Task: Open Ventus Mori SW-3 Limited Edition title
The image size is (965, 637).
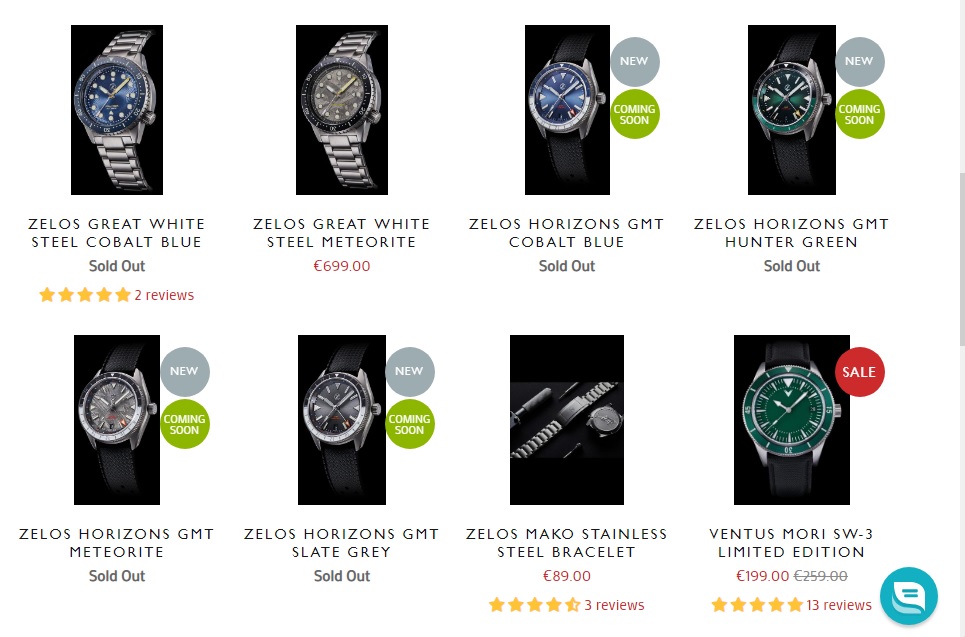Action: [x=791, y=543]
